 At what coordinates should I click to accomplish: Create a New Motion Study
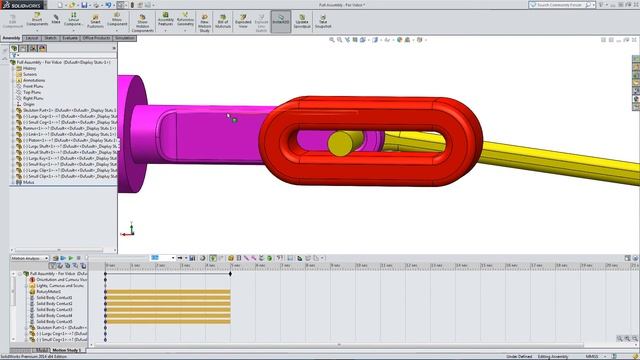[204, 22]
